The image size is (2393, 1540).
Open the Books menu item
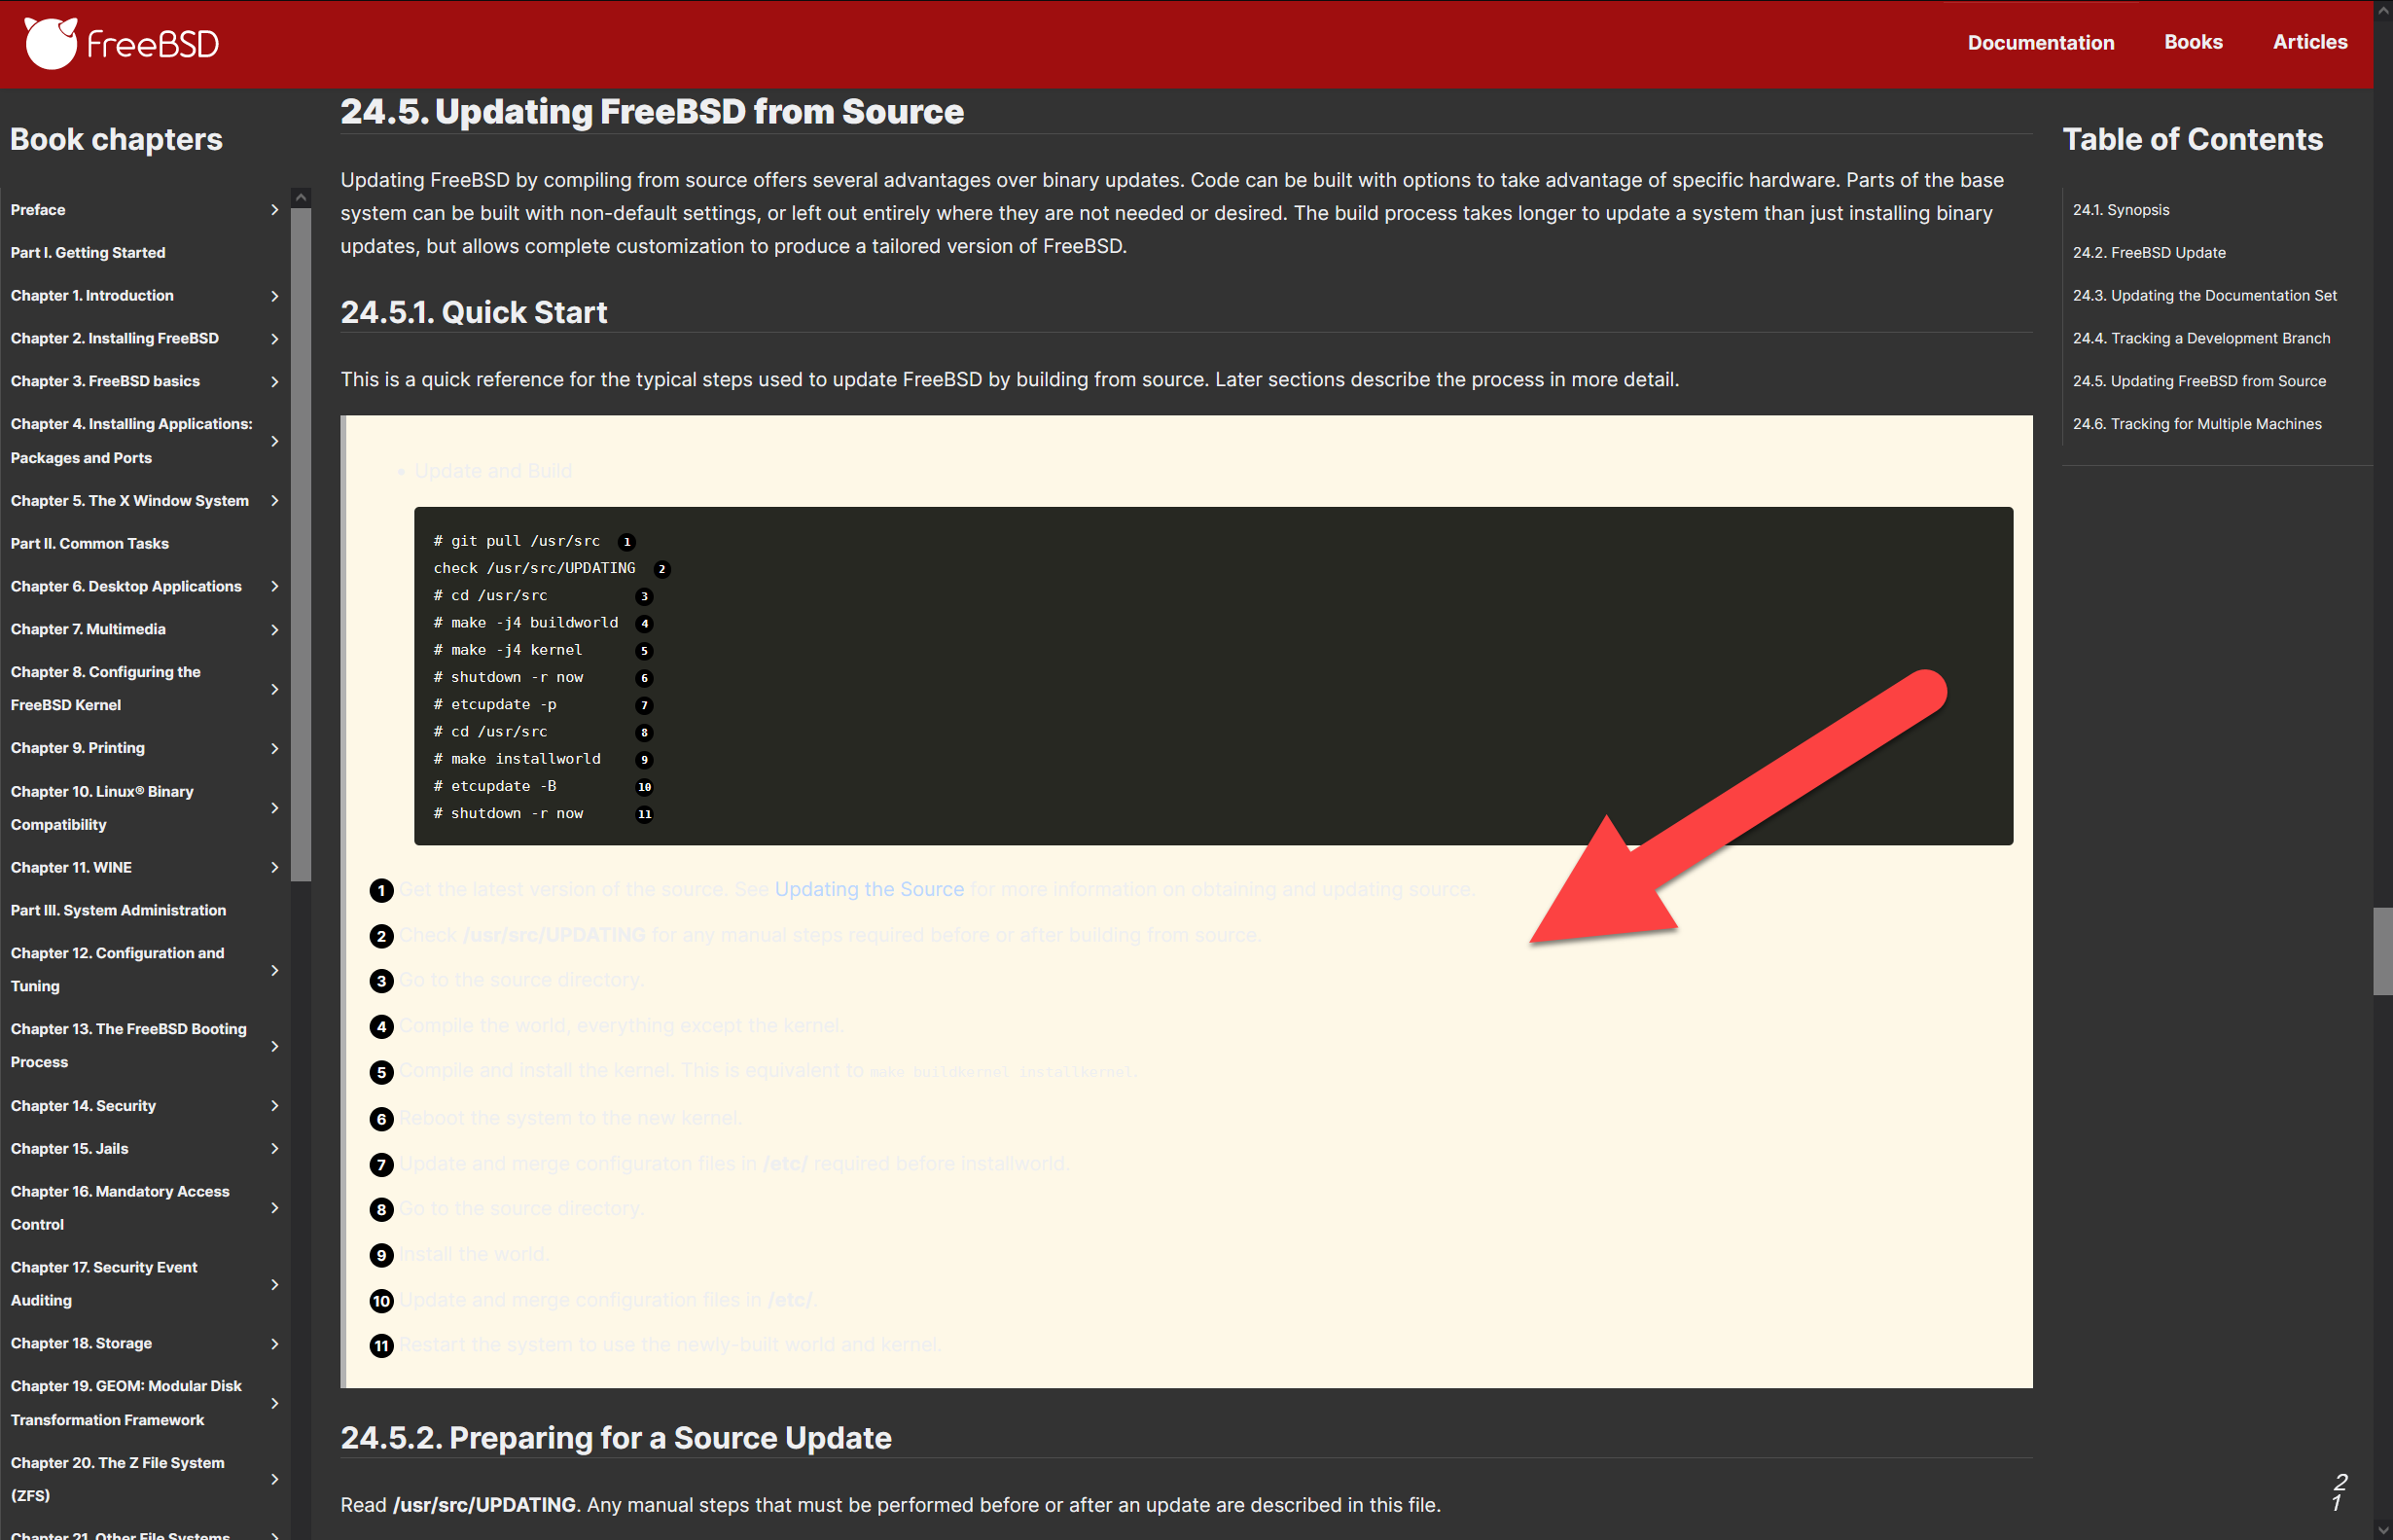click(x=2192, y=42)
